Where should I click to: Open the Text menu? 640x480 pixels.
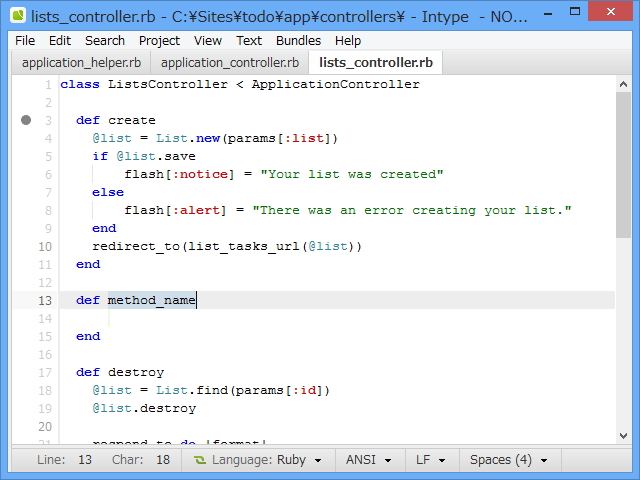coord(249,41)
